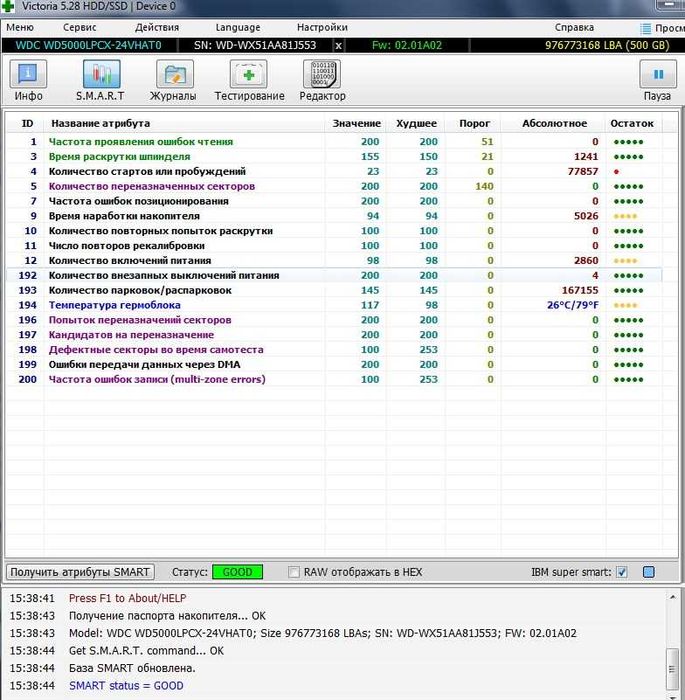Screen dimensions: 685x700
Task: Open the Действия menu
Action: [x=157, y=28]
